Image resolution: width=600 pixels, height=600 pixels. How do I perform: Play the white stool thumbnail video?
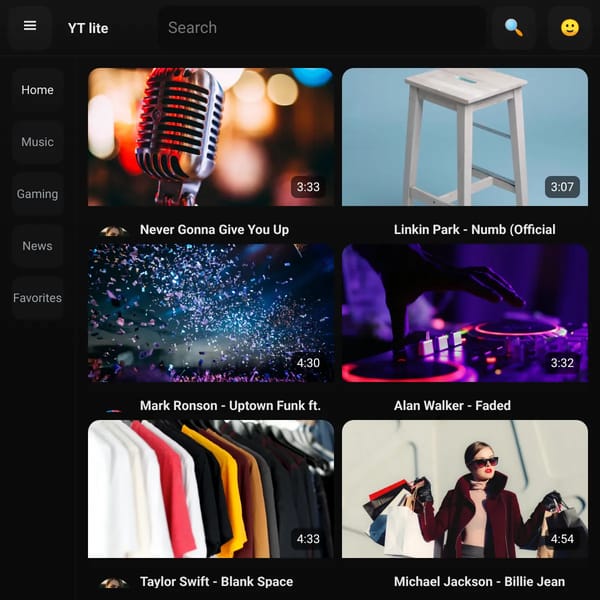(465, 137)
